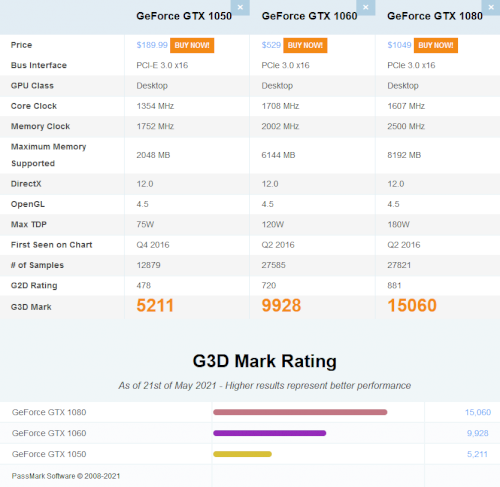
Task: Click the purple GTX 1060 rating bar
Action: pyautogui.click(x=270, y=433)
